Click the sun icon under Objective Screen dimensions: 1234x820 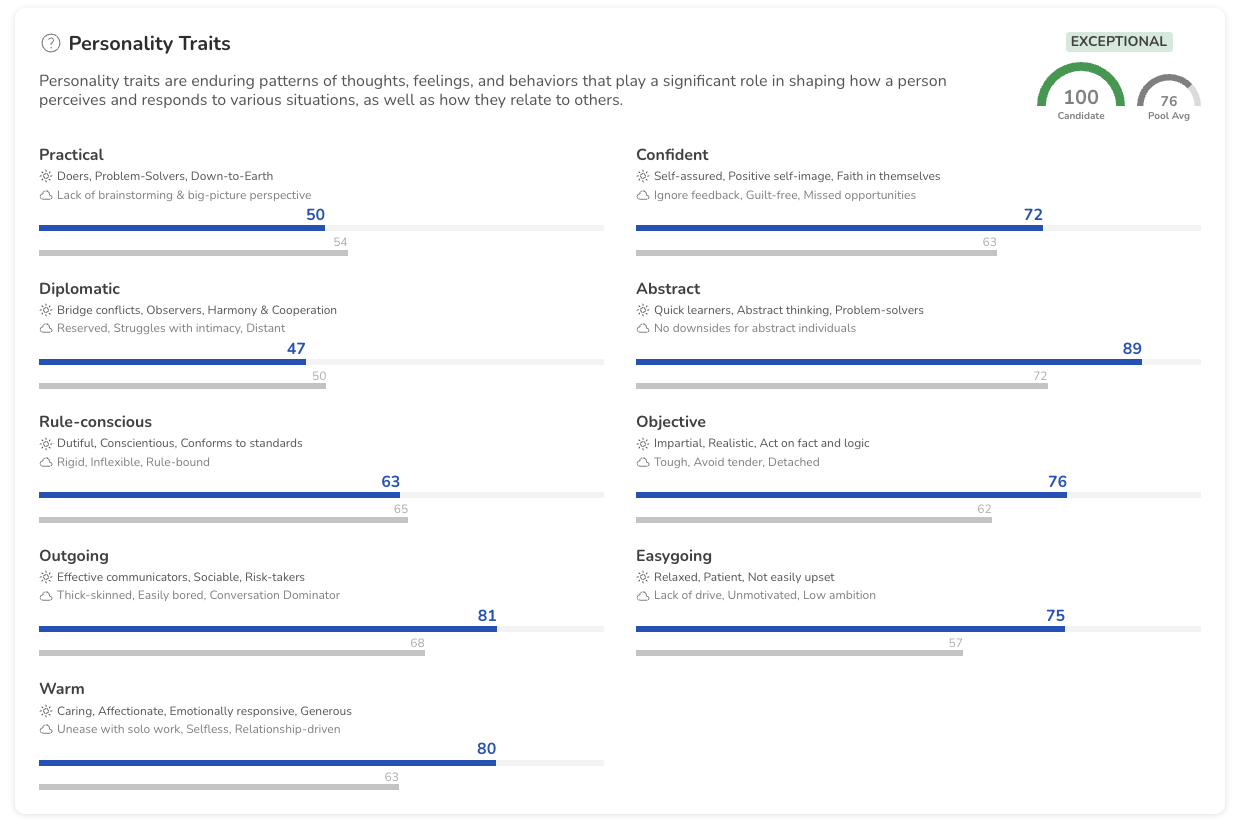pyautogui.click(x=643, y=443)
